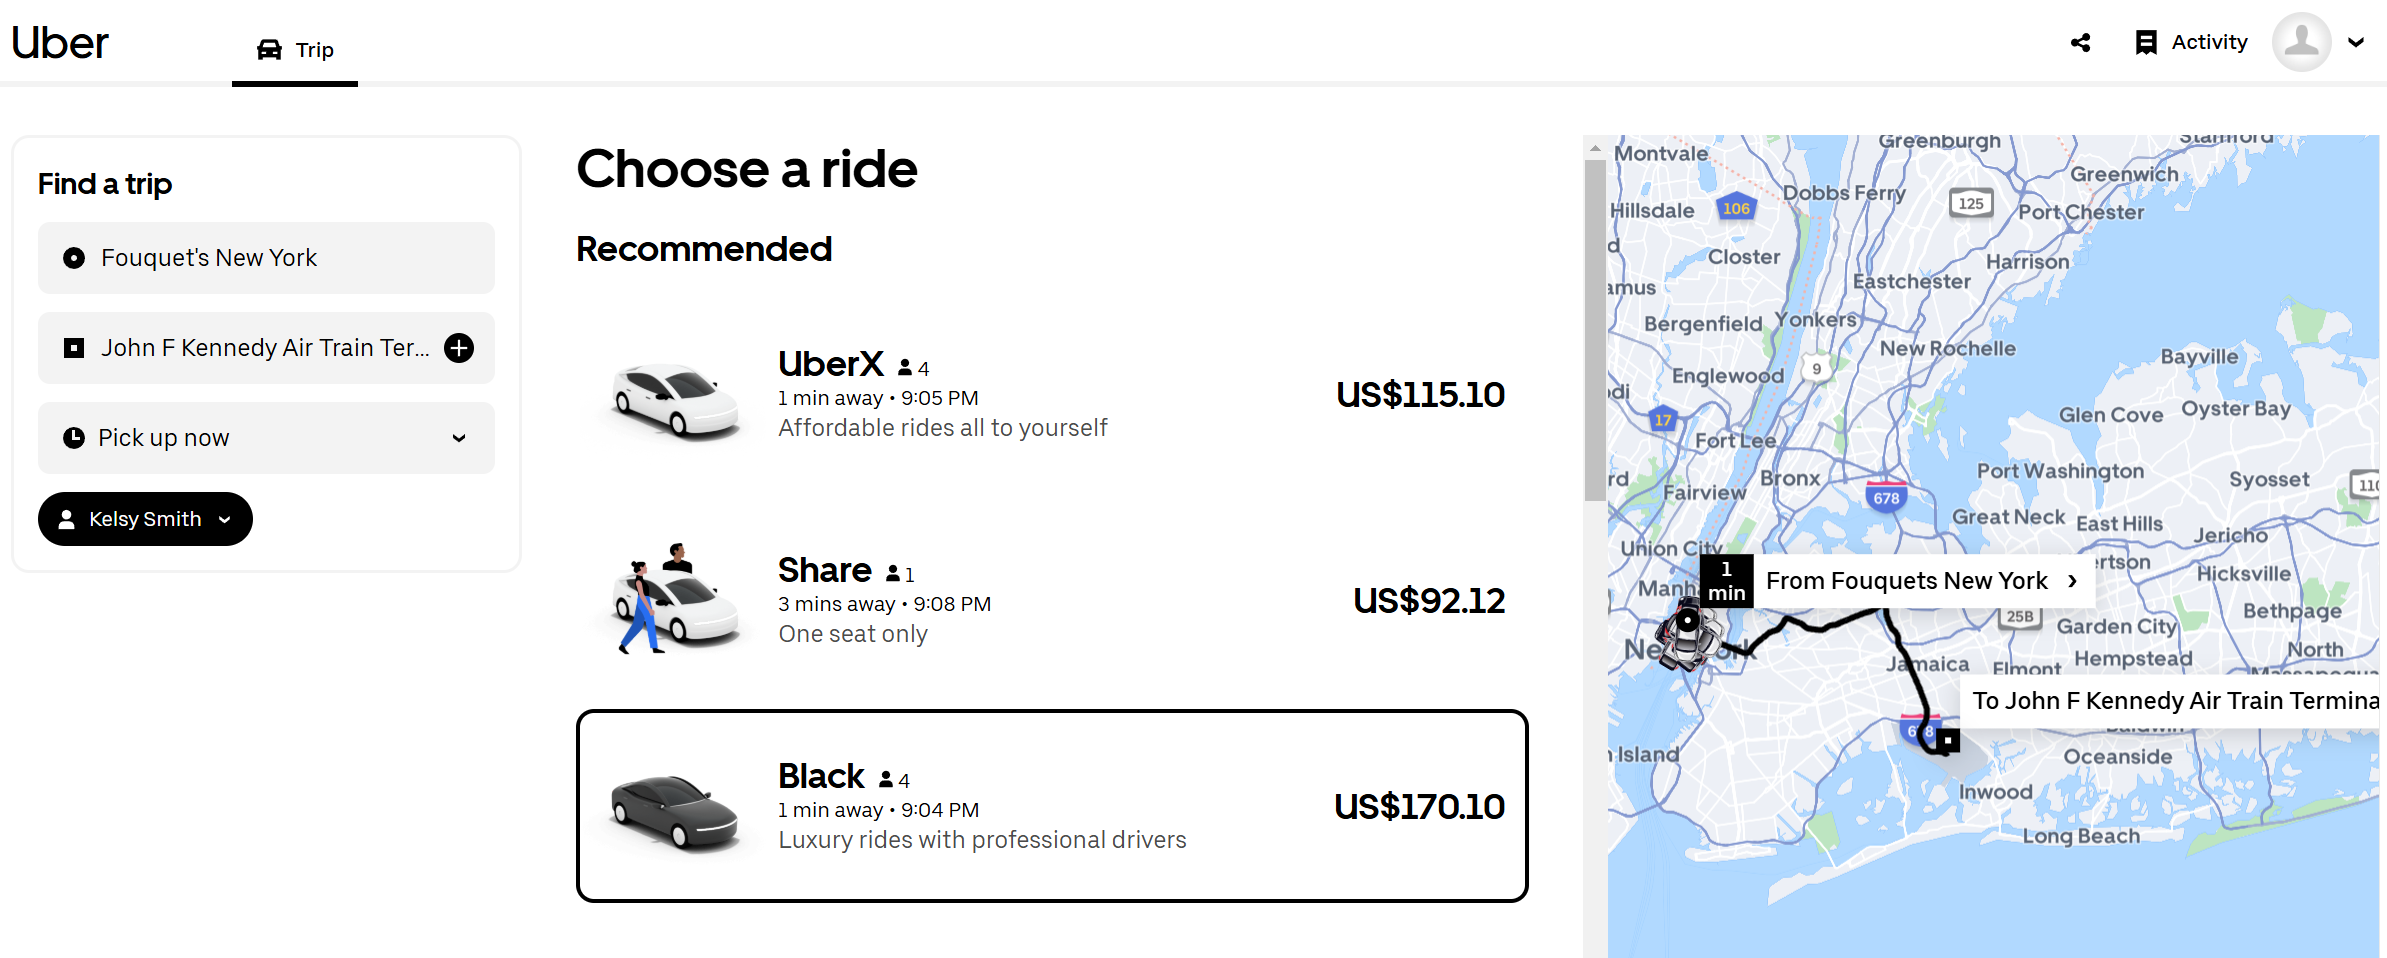Switch to the Trip tab

295,50
